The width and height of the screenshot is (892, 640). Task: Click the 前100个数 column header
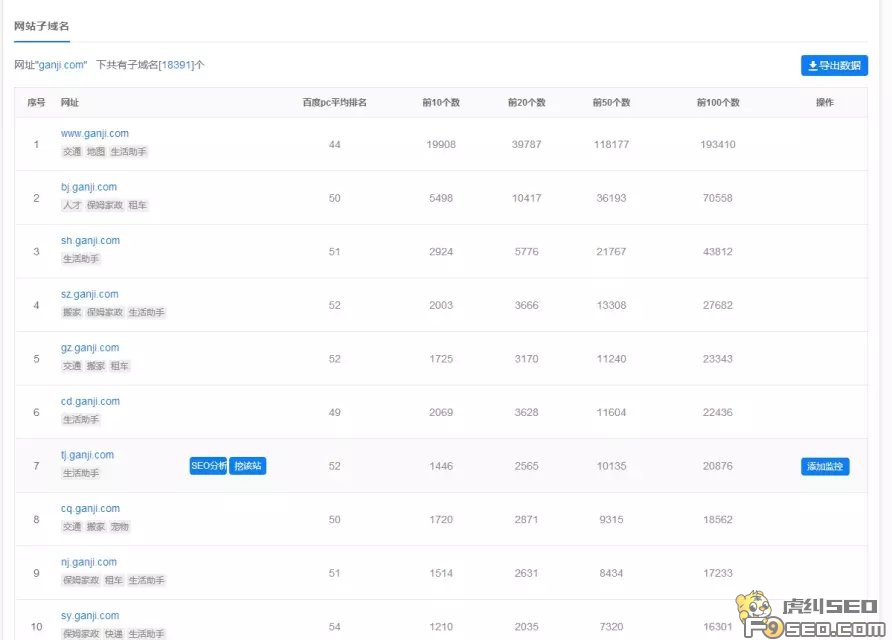tap(718, 102)
